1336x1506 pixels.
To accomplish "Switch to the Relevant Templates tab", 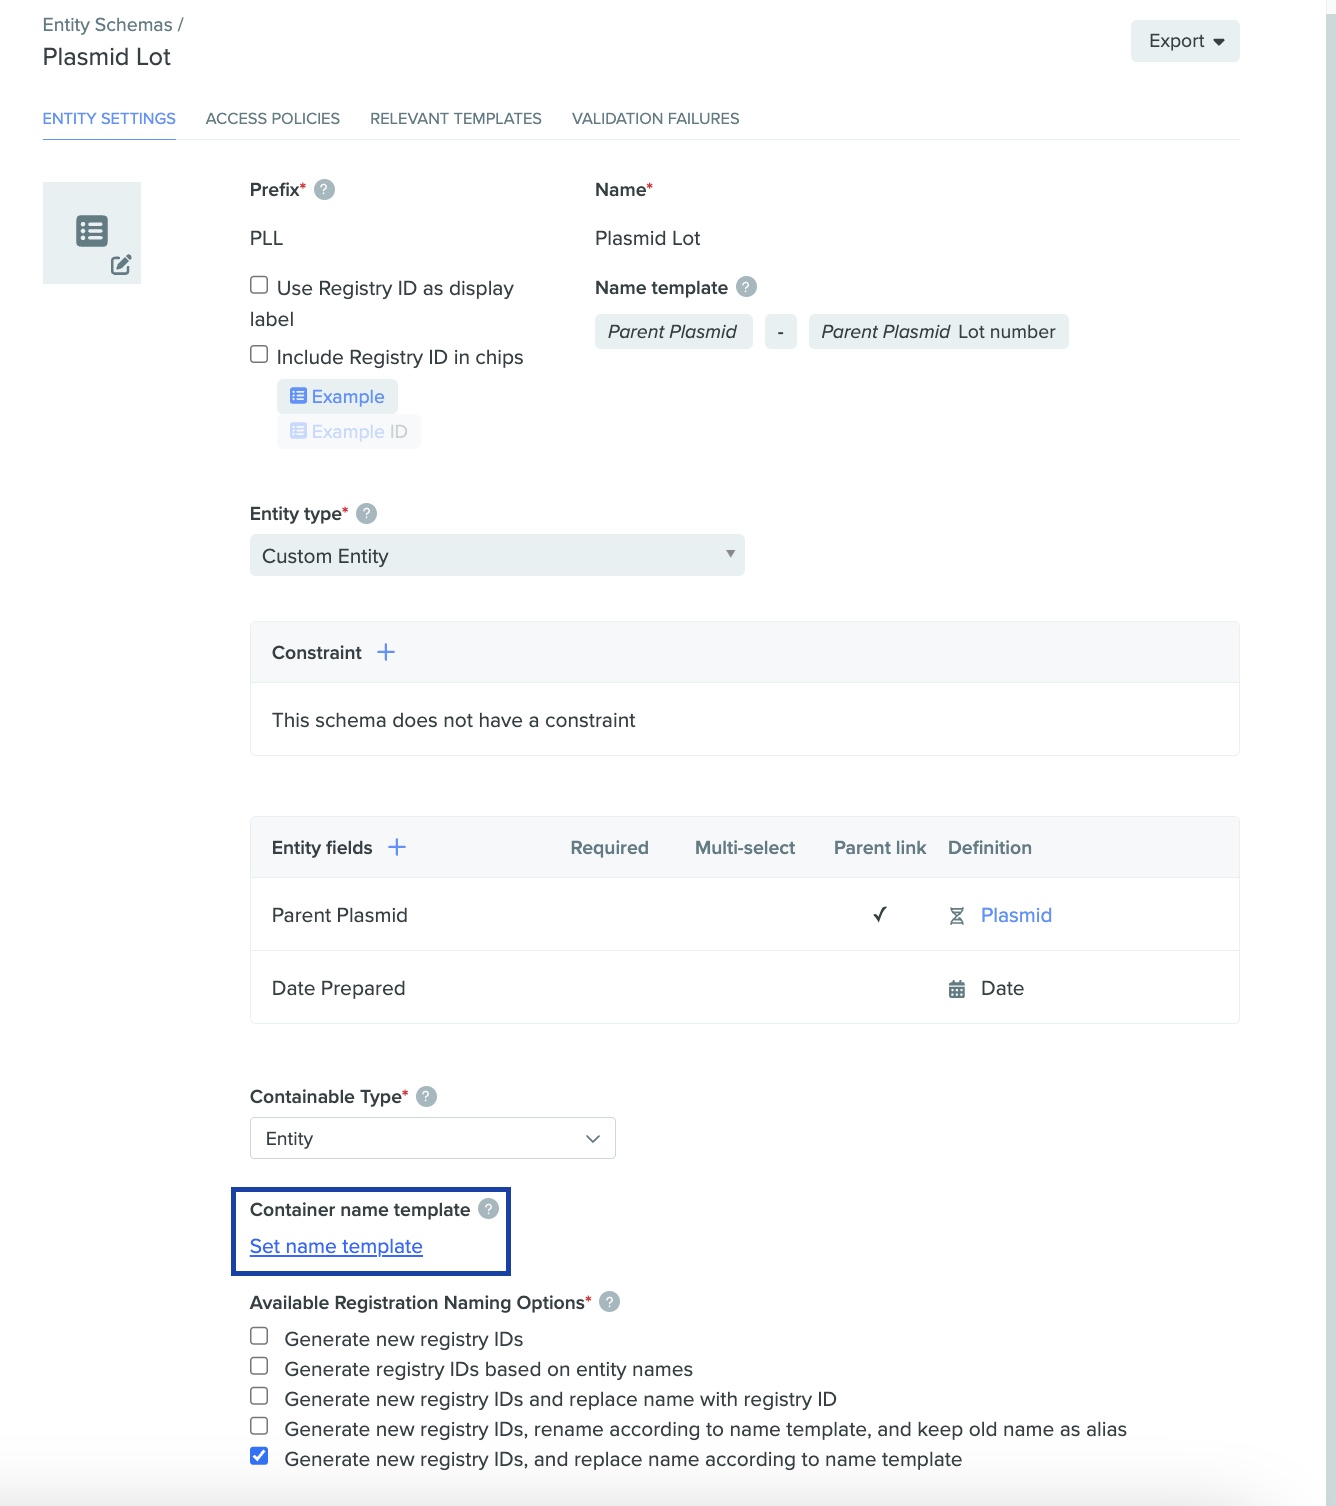I will tap(456, 118).
